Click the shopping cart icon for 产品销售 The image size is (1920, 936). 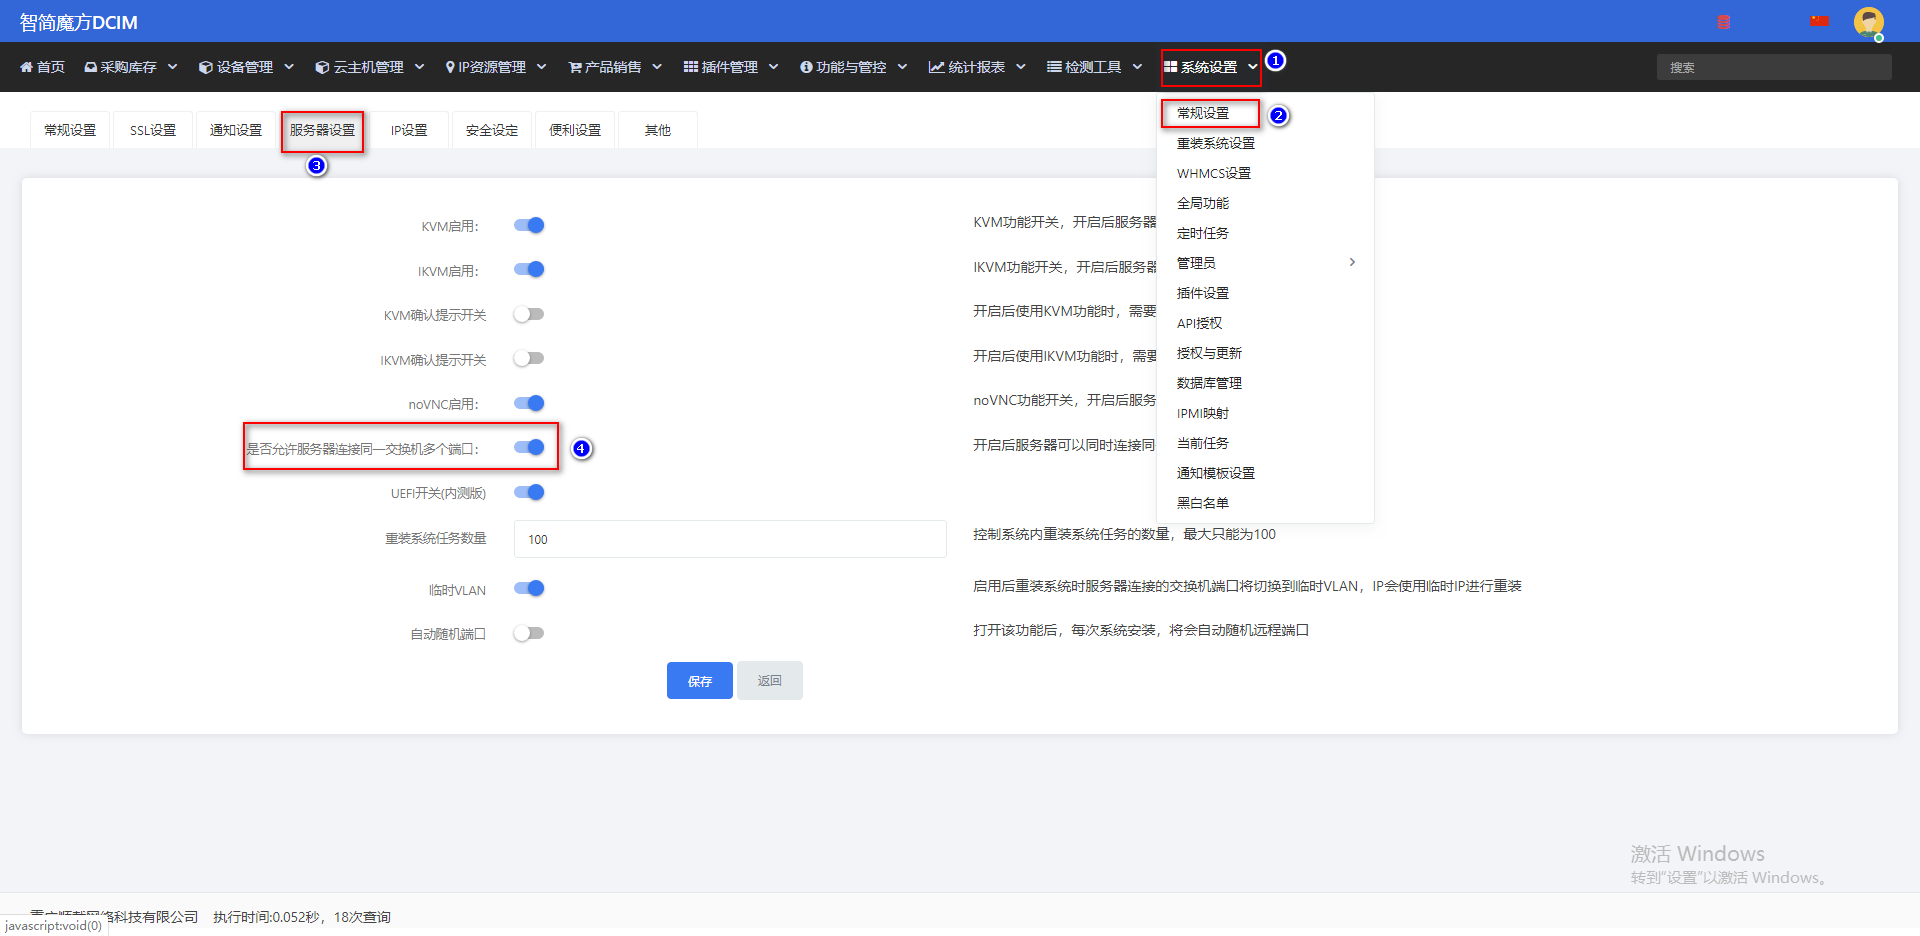coord(575,67)
